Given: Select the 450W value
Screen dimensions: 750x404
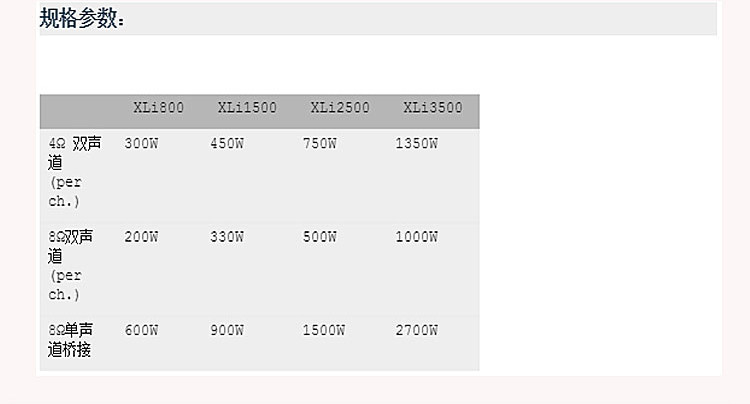Looking at the screenshot, I should pyautogui.click(x=227, y=144).
